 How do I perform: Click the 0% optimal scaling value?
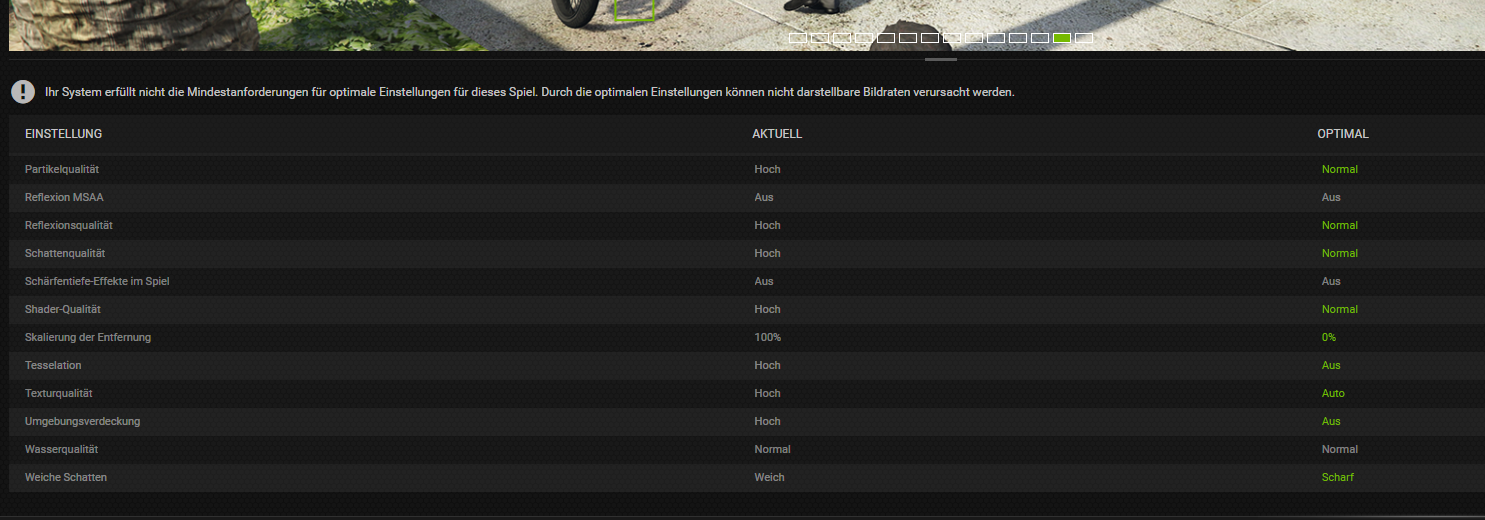coord(1329,337)
